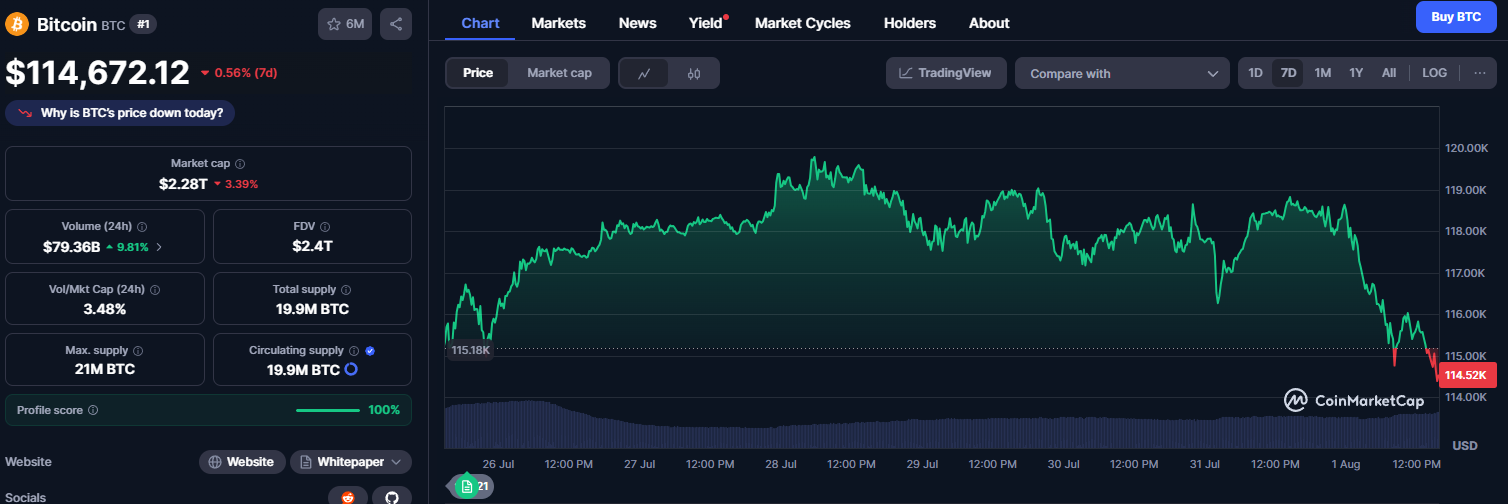Click the Bitcoin logo icon
1508x504 pixels.
pyautogui.click(x=17, y=24)
